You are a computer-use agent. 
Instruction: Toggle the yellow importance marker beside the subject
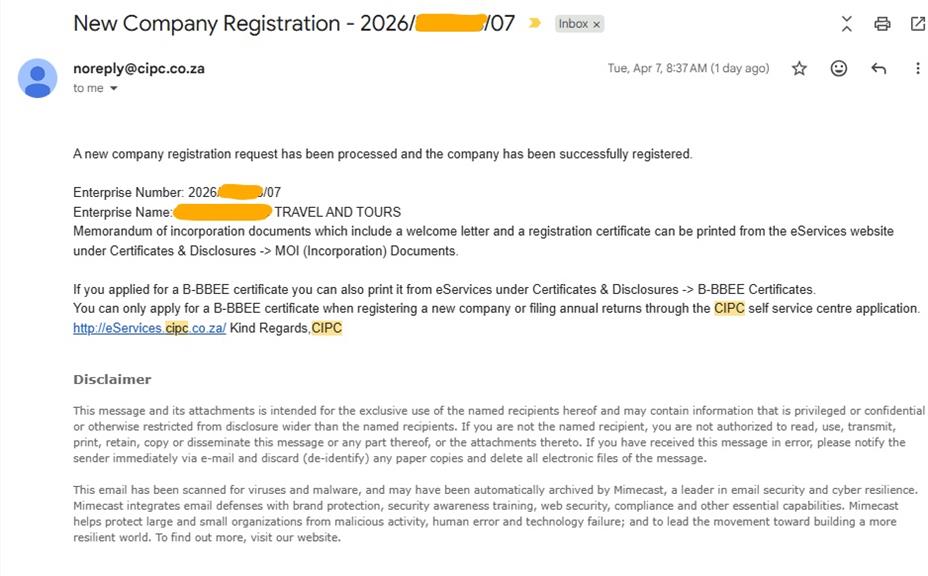(535, 23)
